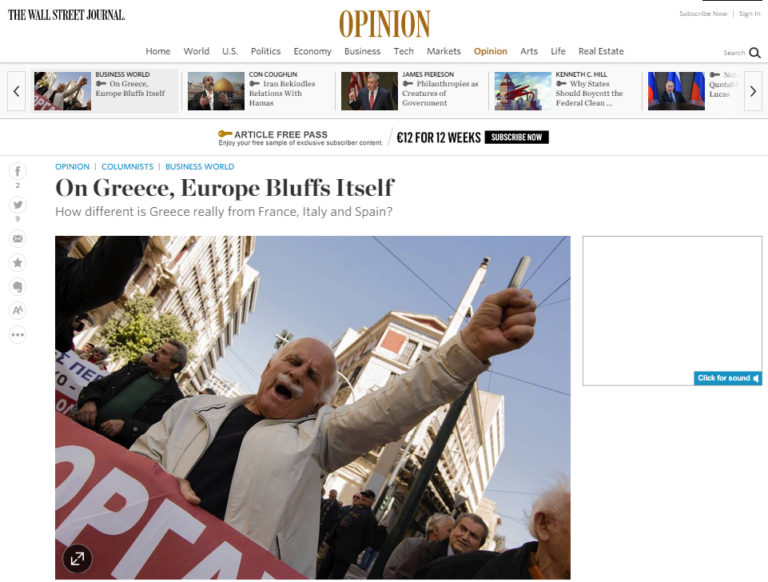Clip article to Evernote elephant icon
The height and width of the screenshot is (582, 768).
coord(18,287)
